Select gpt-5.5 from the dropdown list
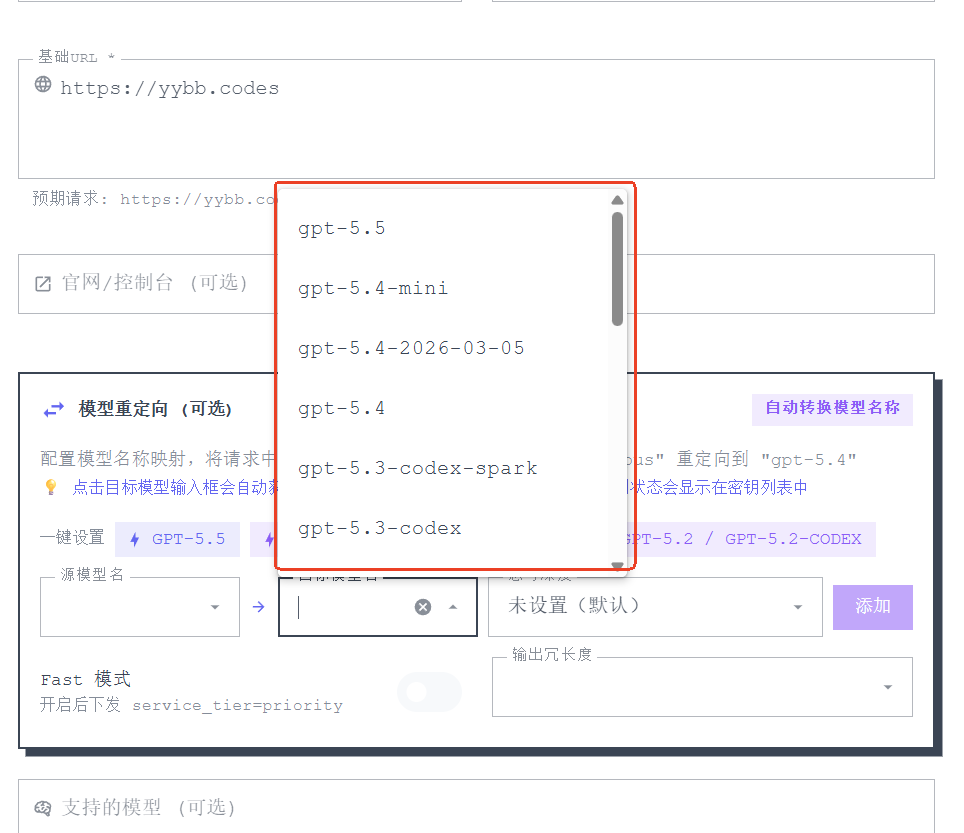Screen dimensions: 964x833 [443, 229]
